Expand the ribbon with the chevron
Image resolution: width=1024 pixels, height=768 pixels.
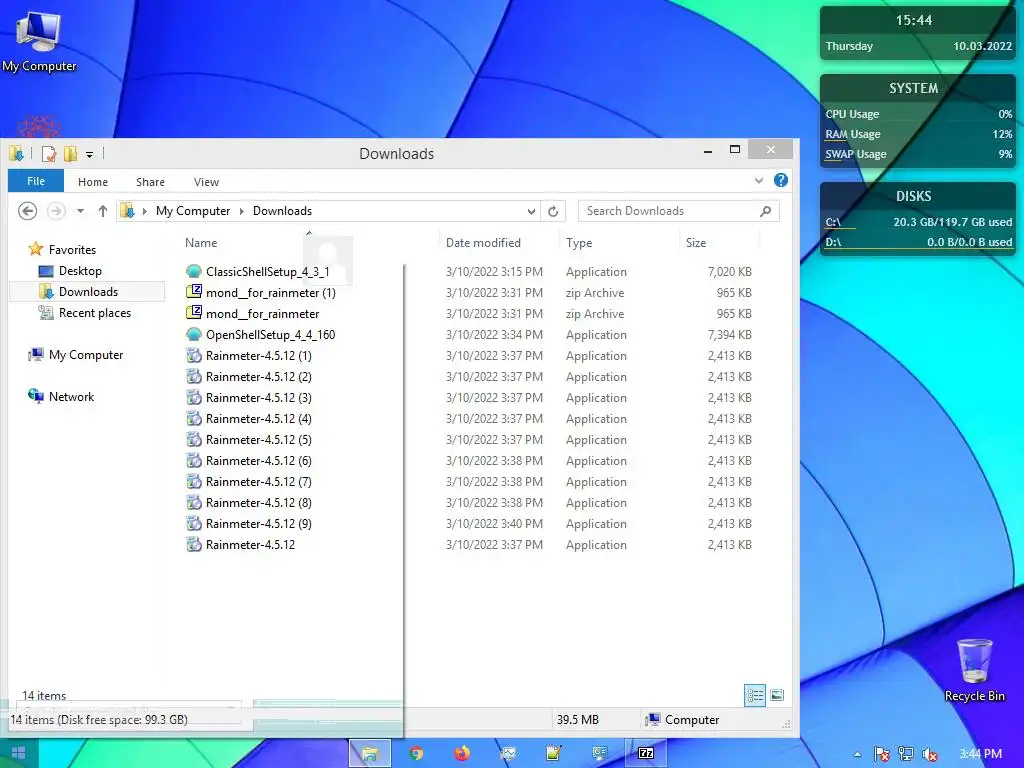pyautogui.click(x=759, y=180)
